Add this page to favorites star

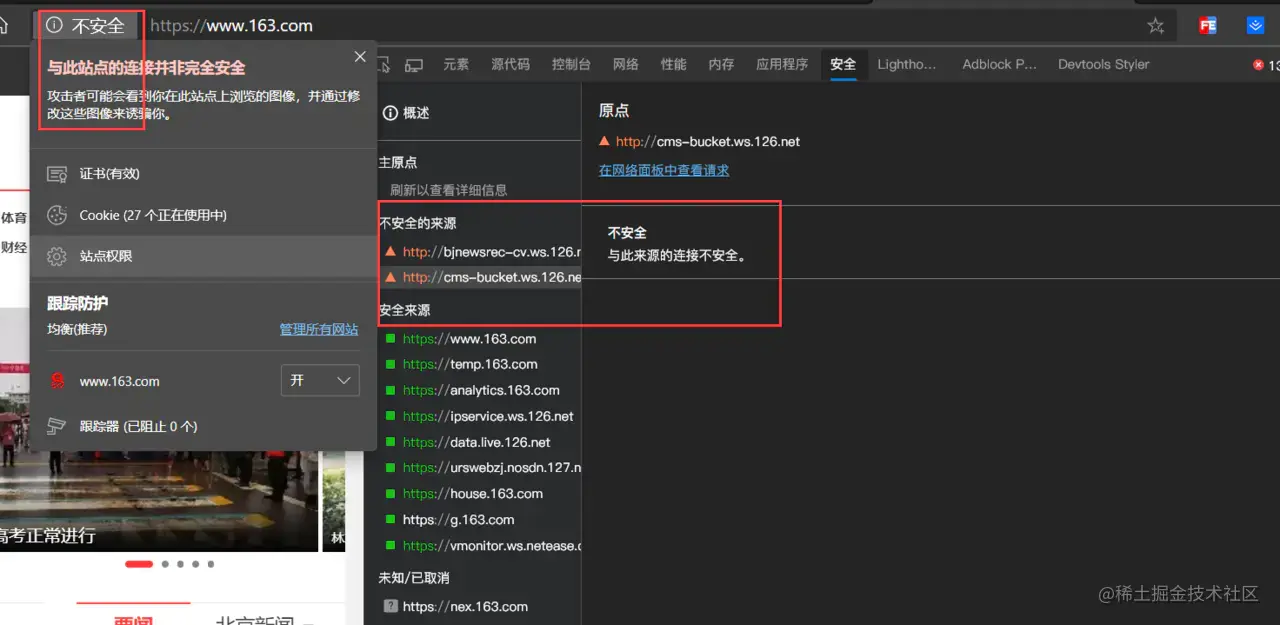tap(1156, 26)
